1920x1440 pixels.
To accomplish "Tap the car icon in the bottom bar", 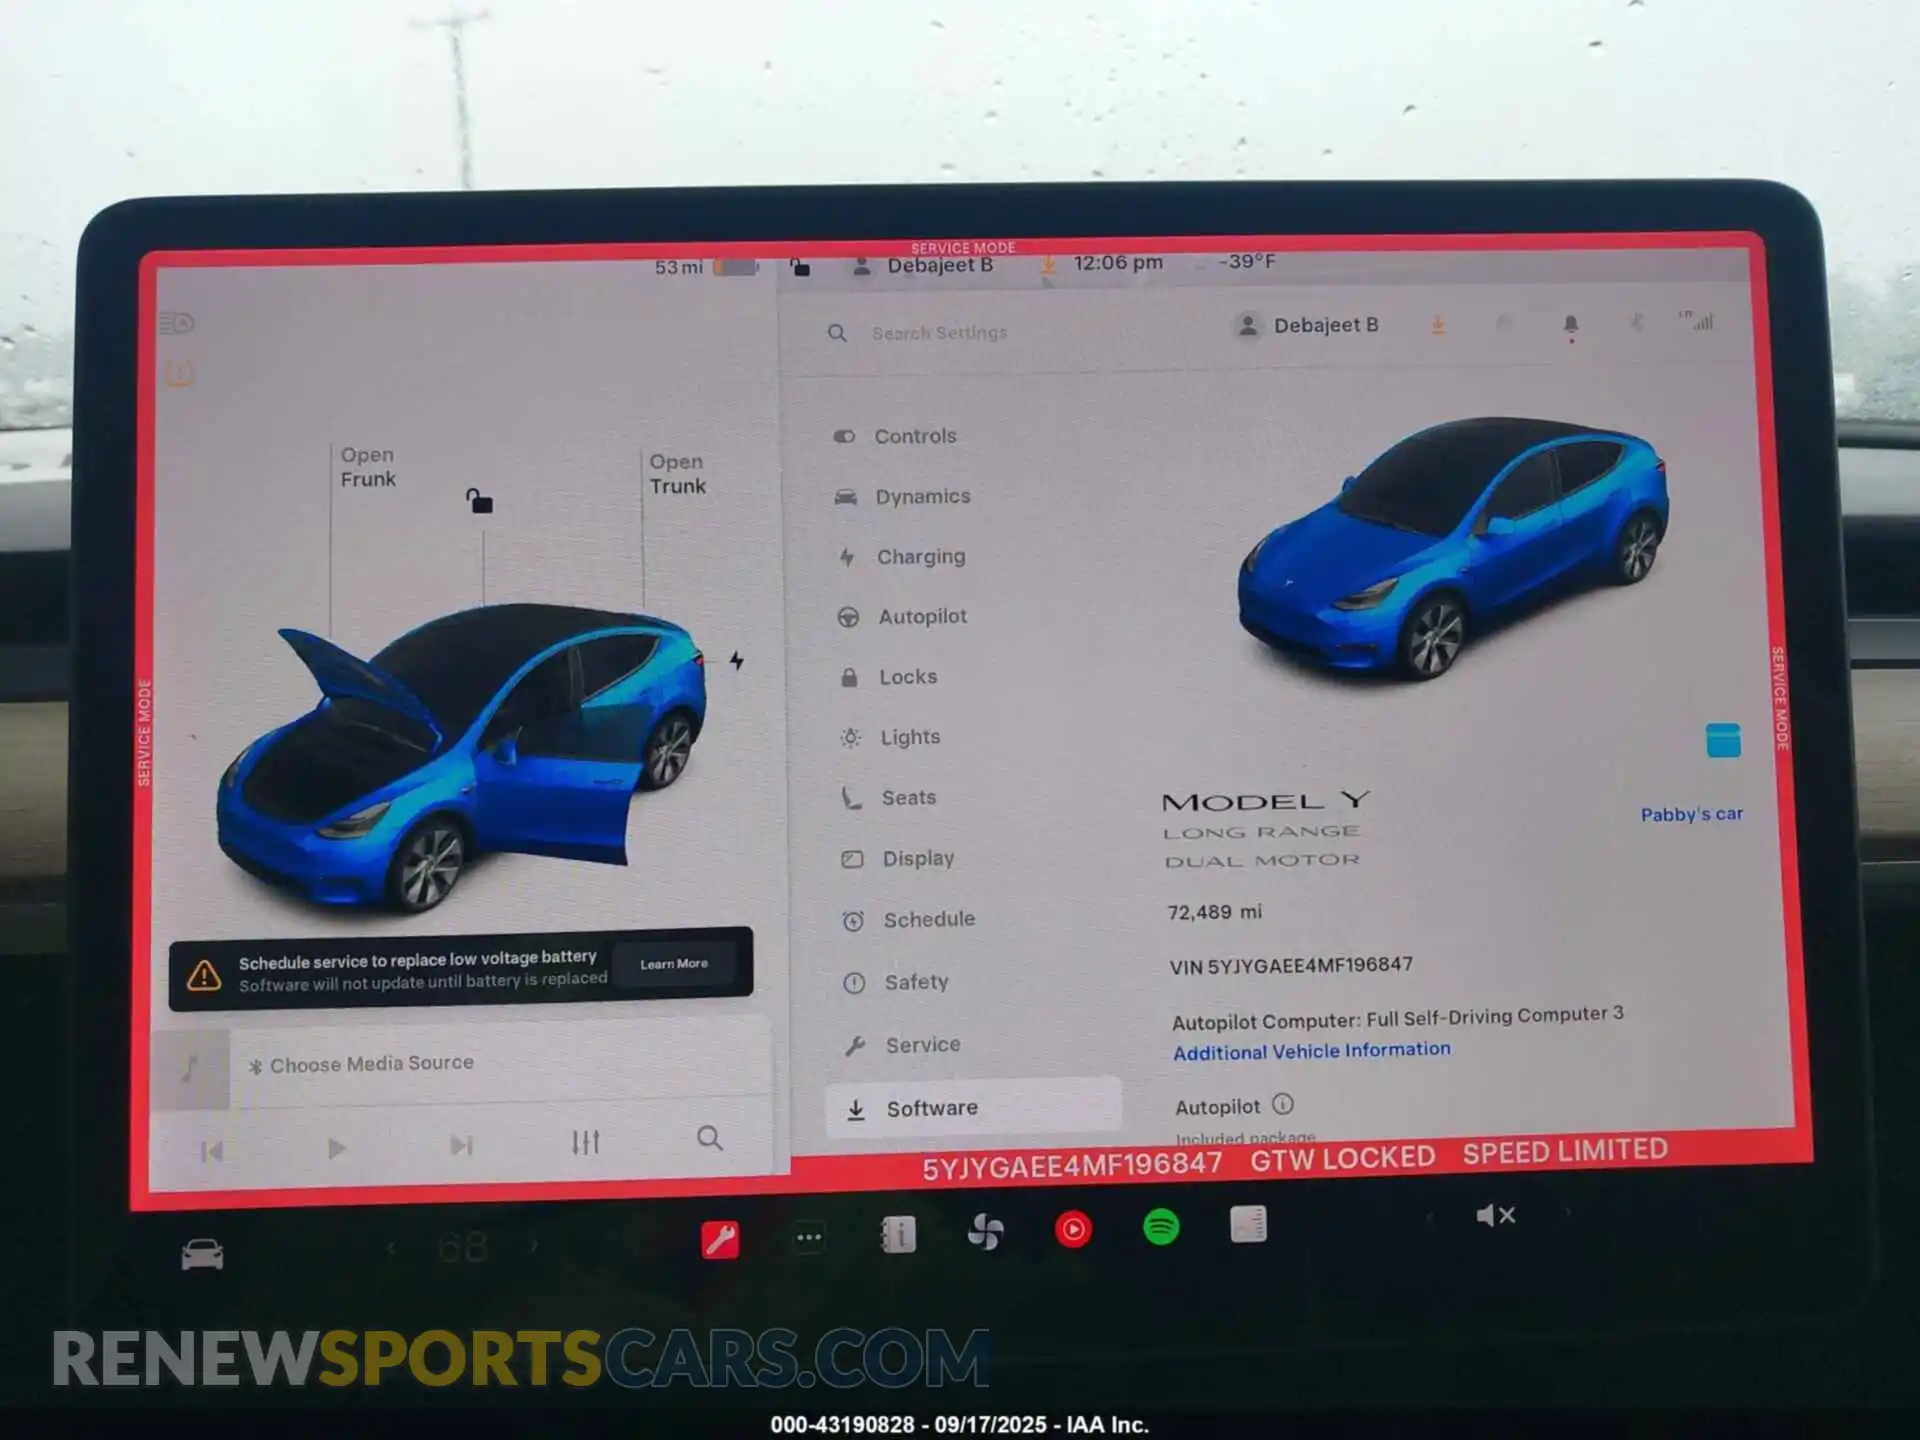I will tap(202, 1254).
